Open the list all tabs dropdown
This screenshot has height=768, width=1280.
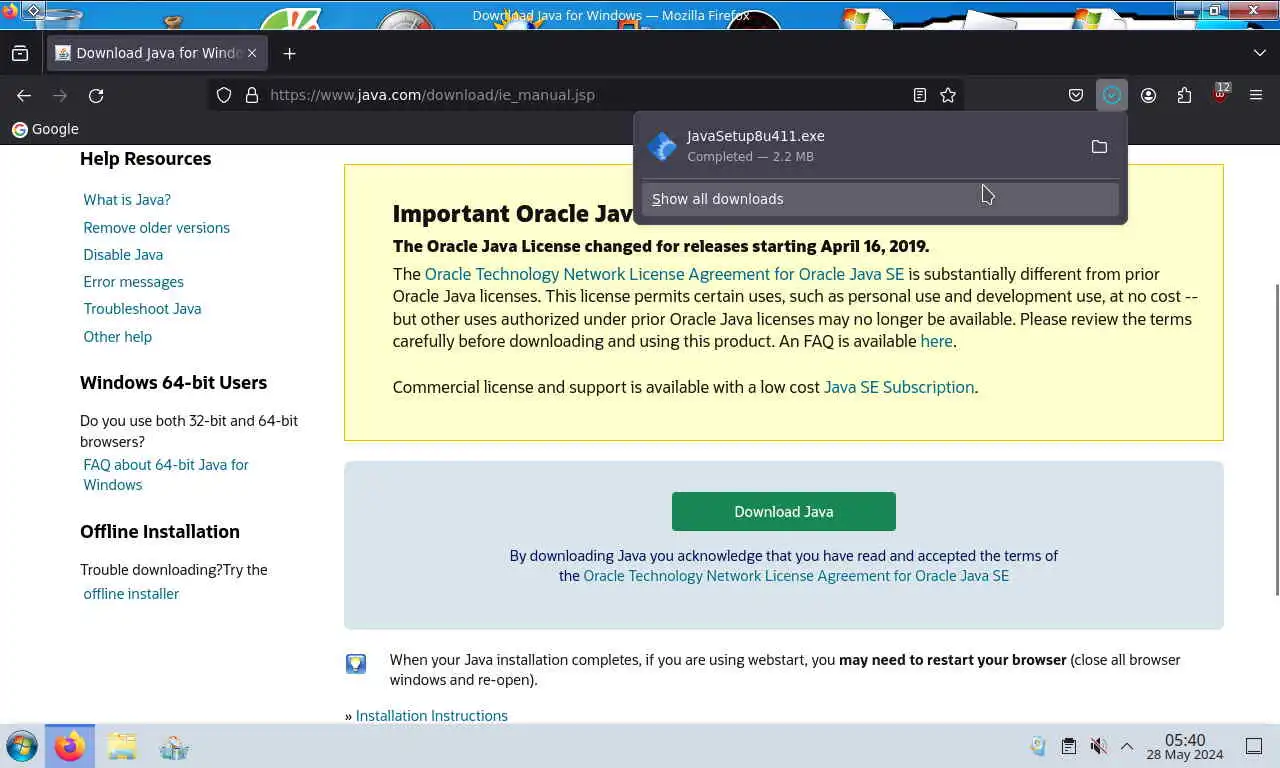[x=1260, y=53]
